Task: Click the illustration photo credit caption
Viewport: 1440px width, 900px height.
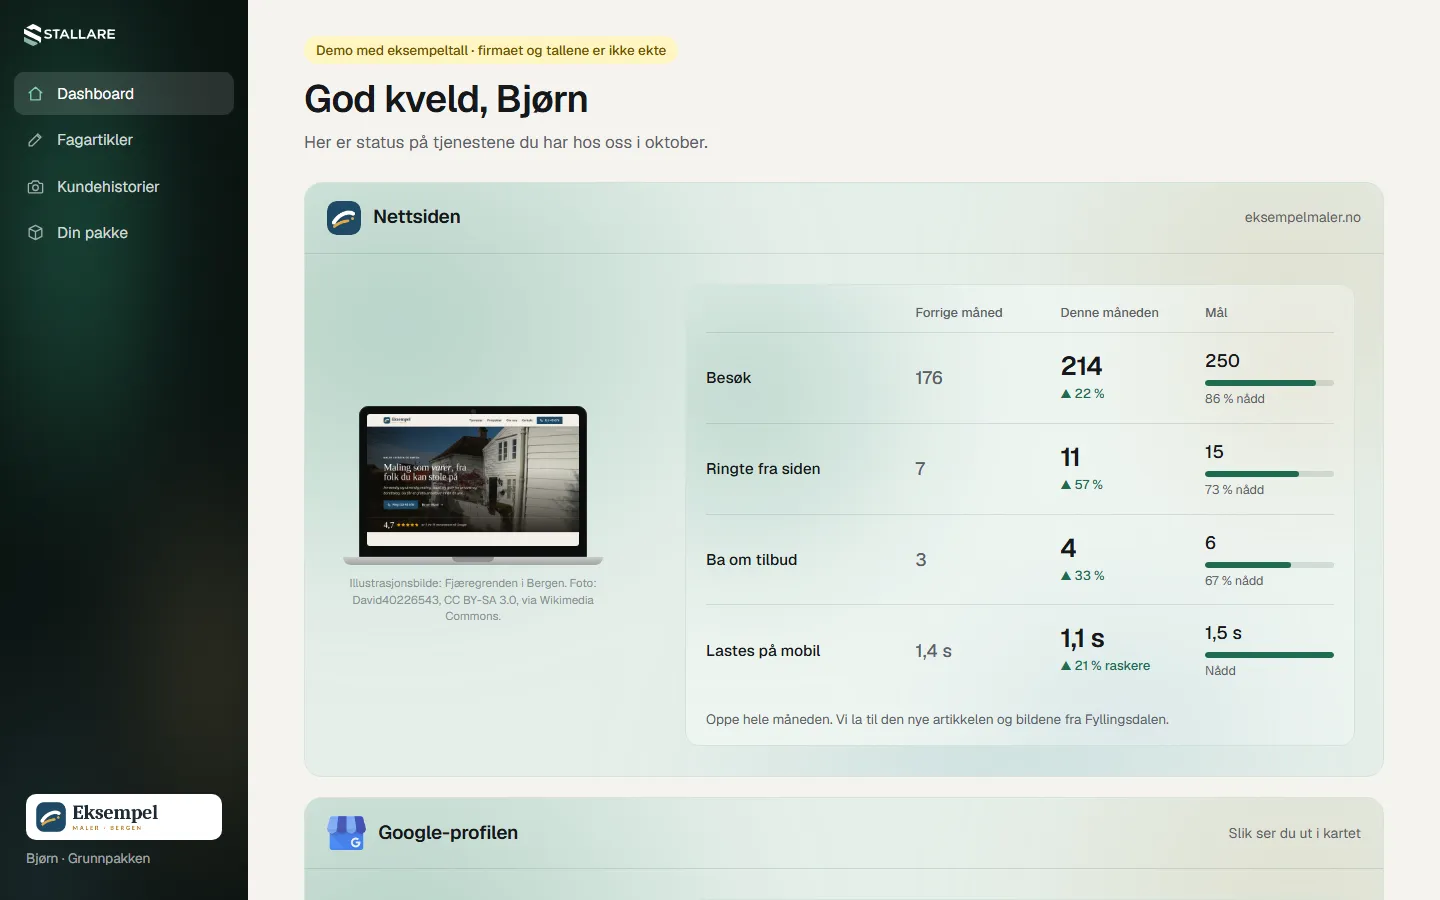Action: coord(473,600)
